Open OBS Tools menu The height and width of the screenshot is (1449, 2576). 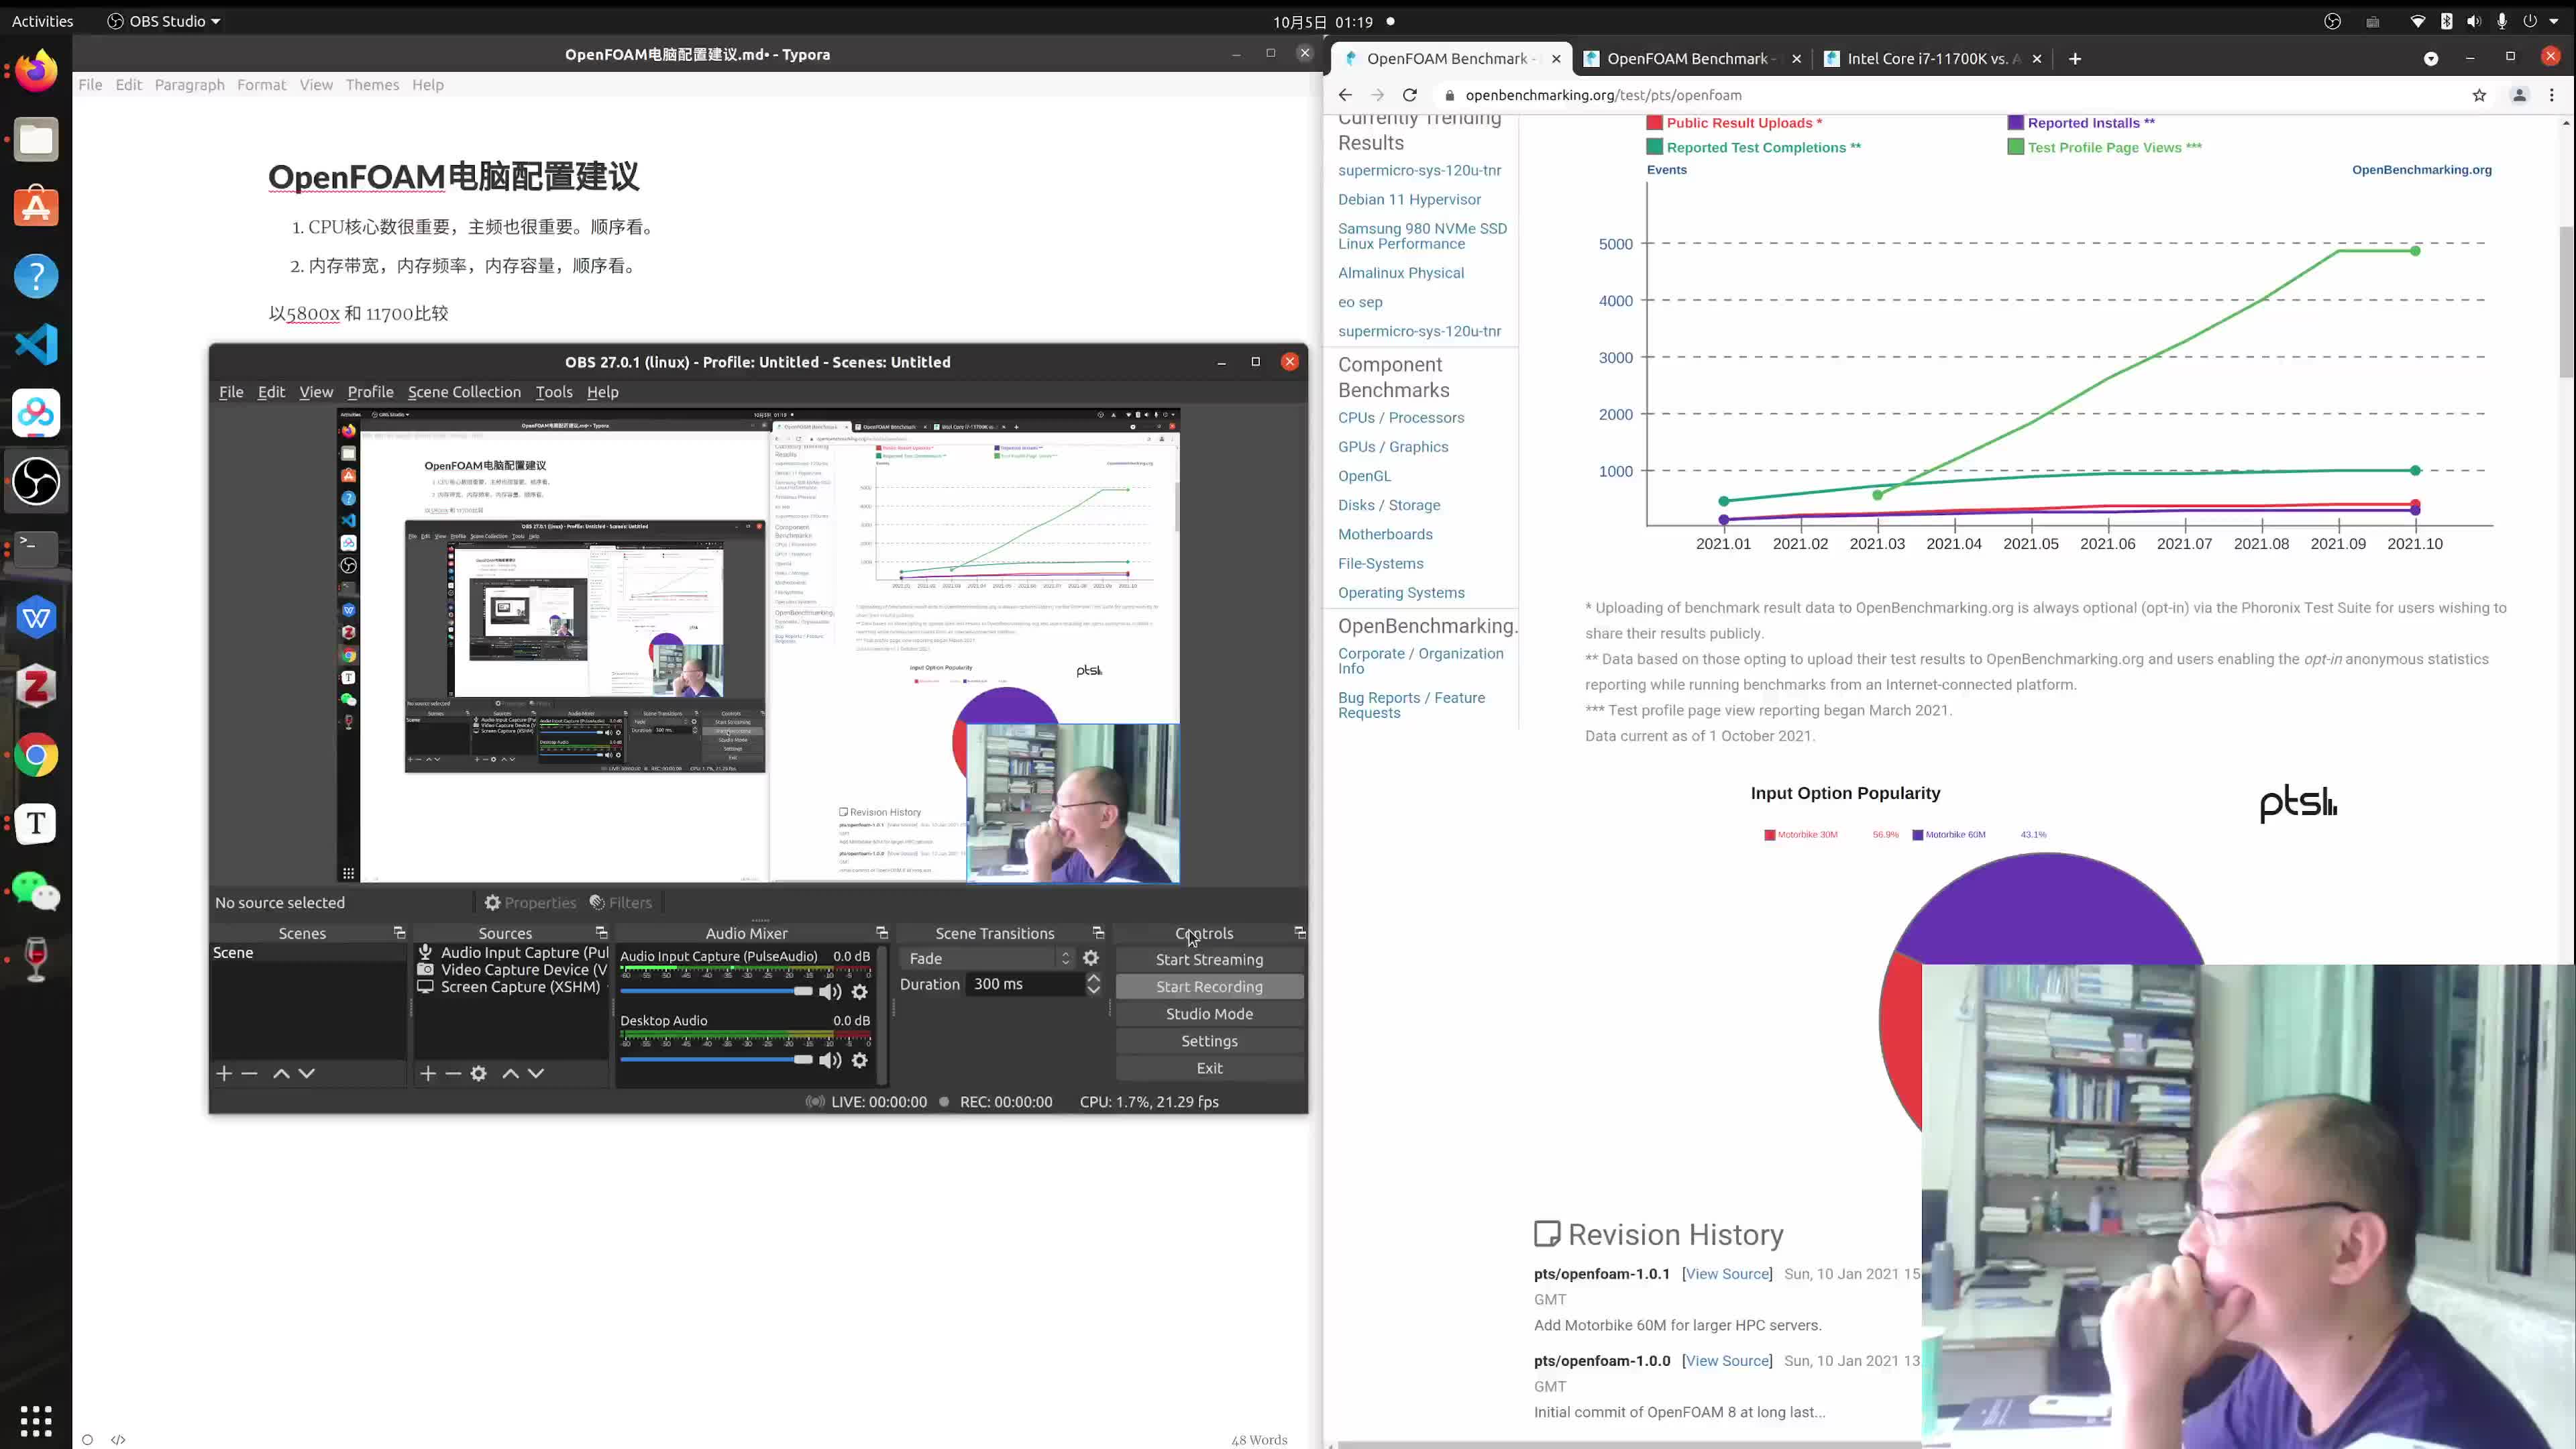click(554, 392)
